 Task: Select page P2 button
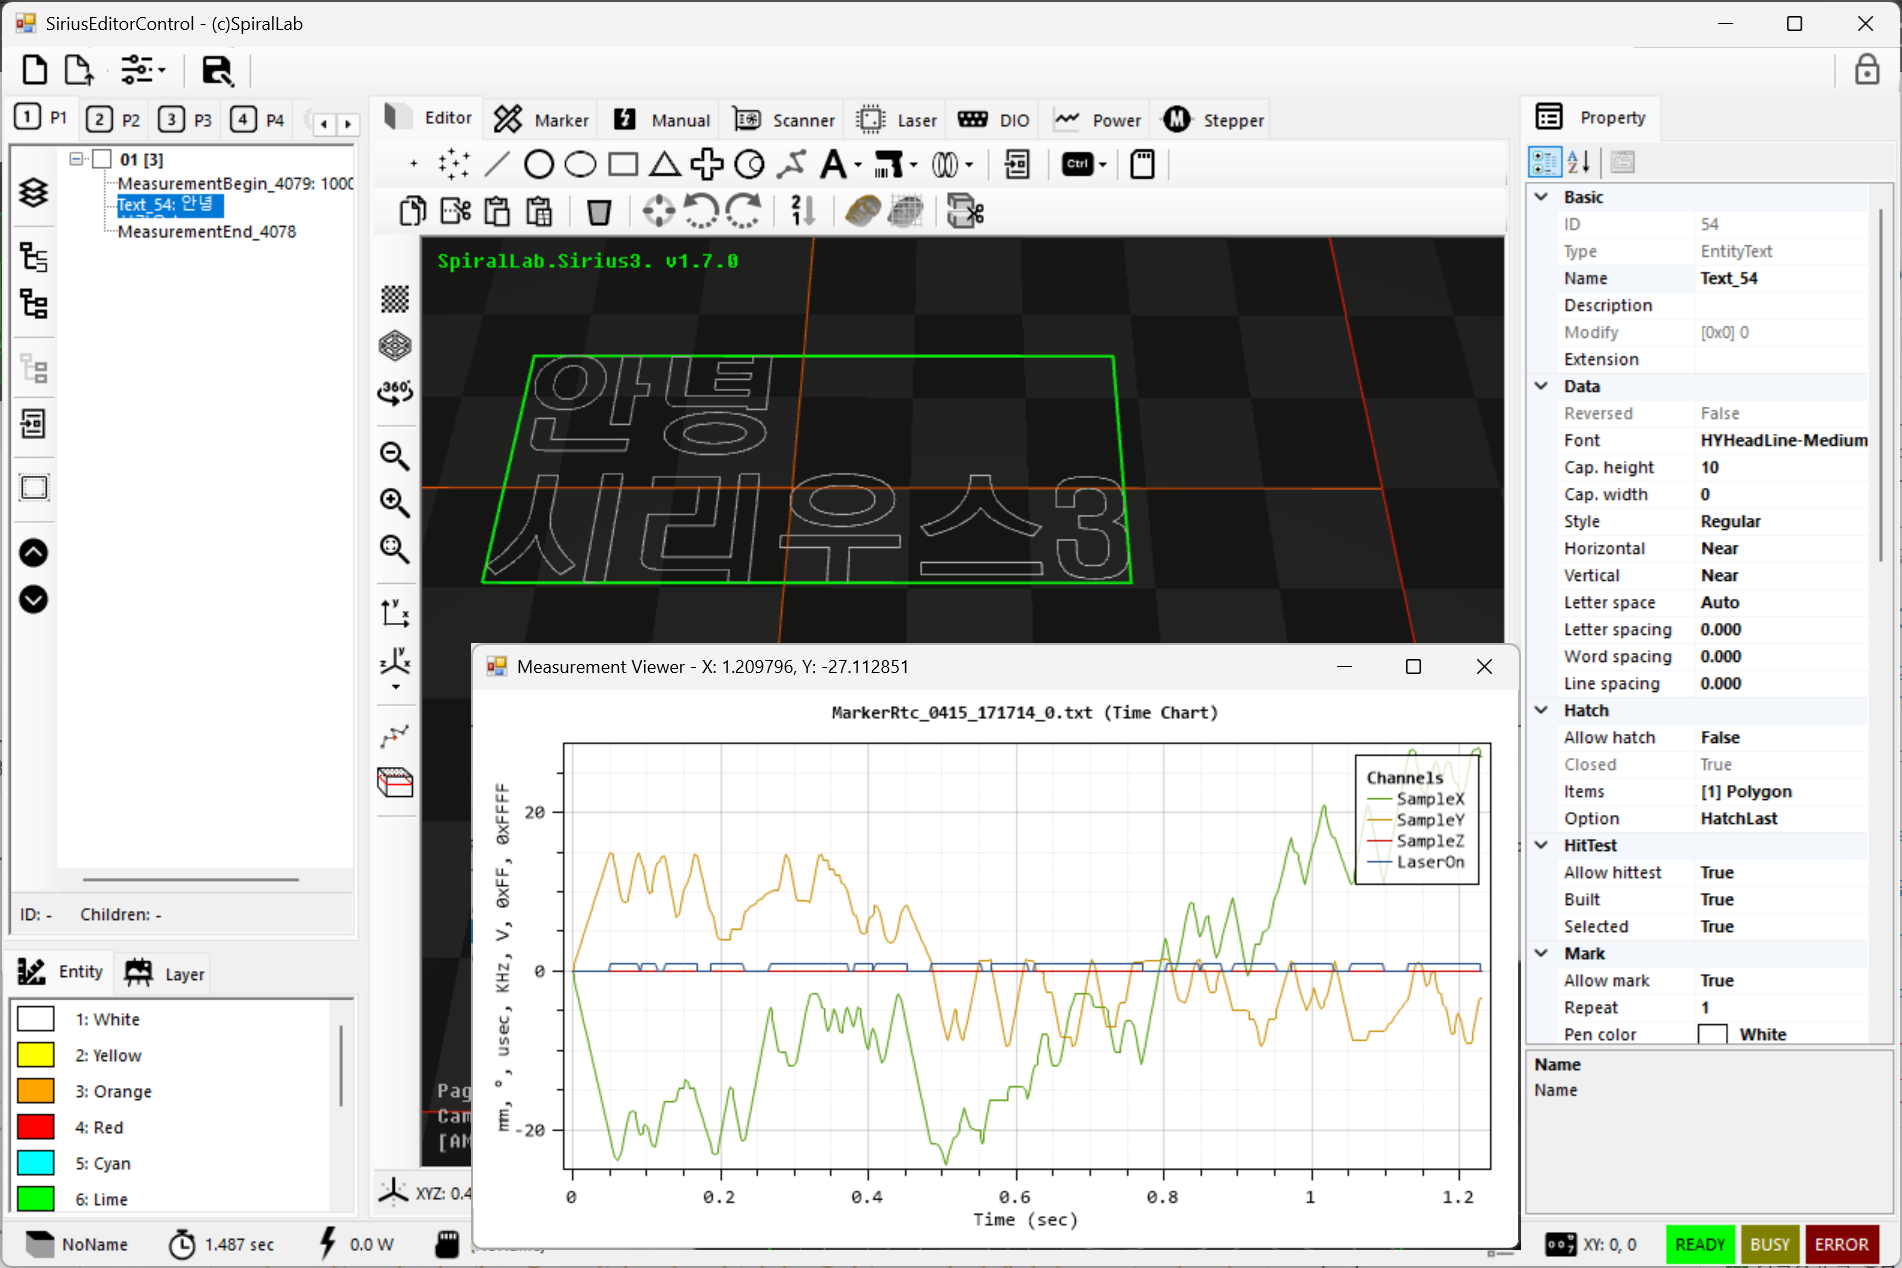tap(113, 120)
